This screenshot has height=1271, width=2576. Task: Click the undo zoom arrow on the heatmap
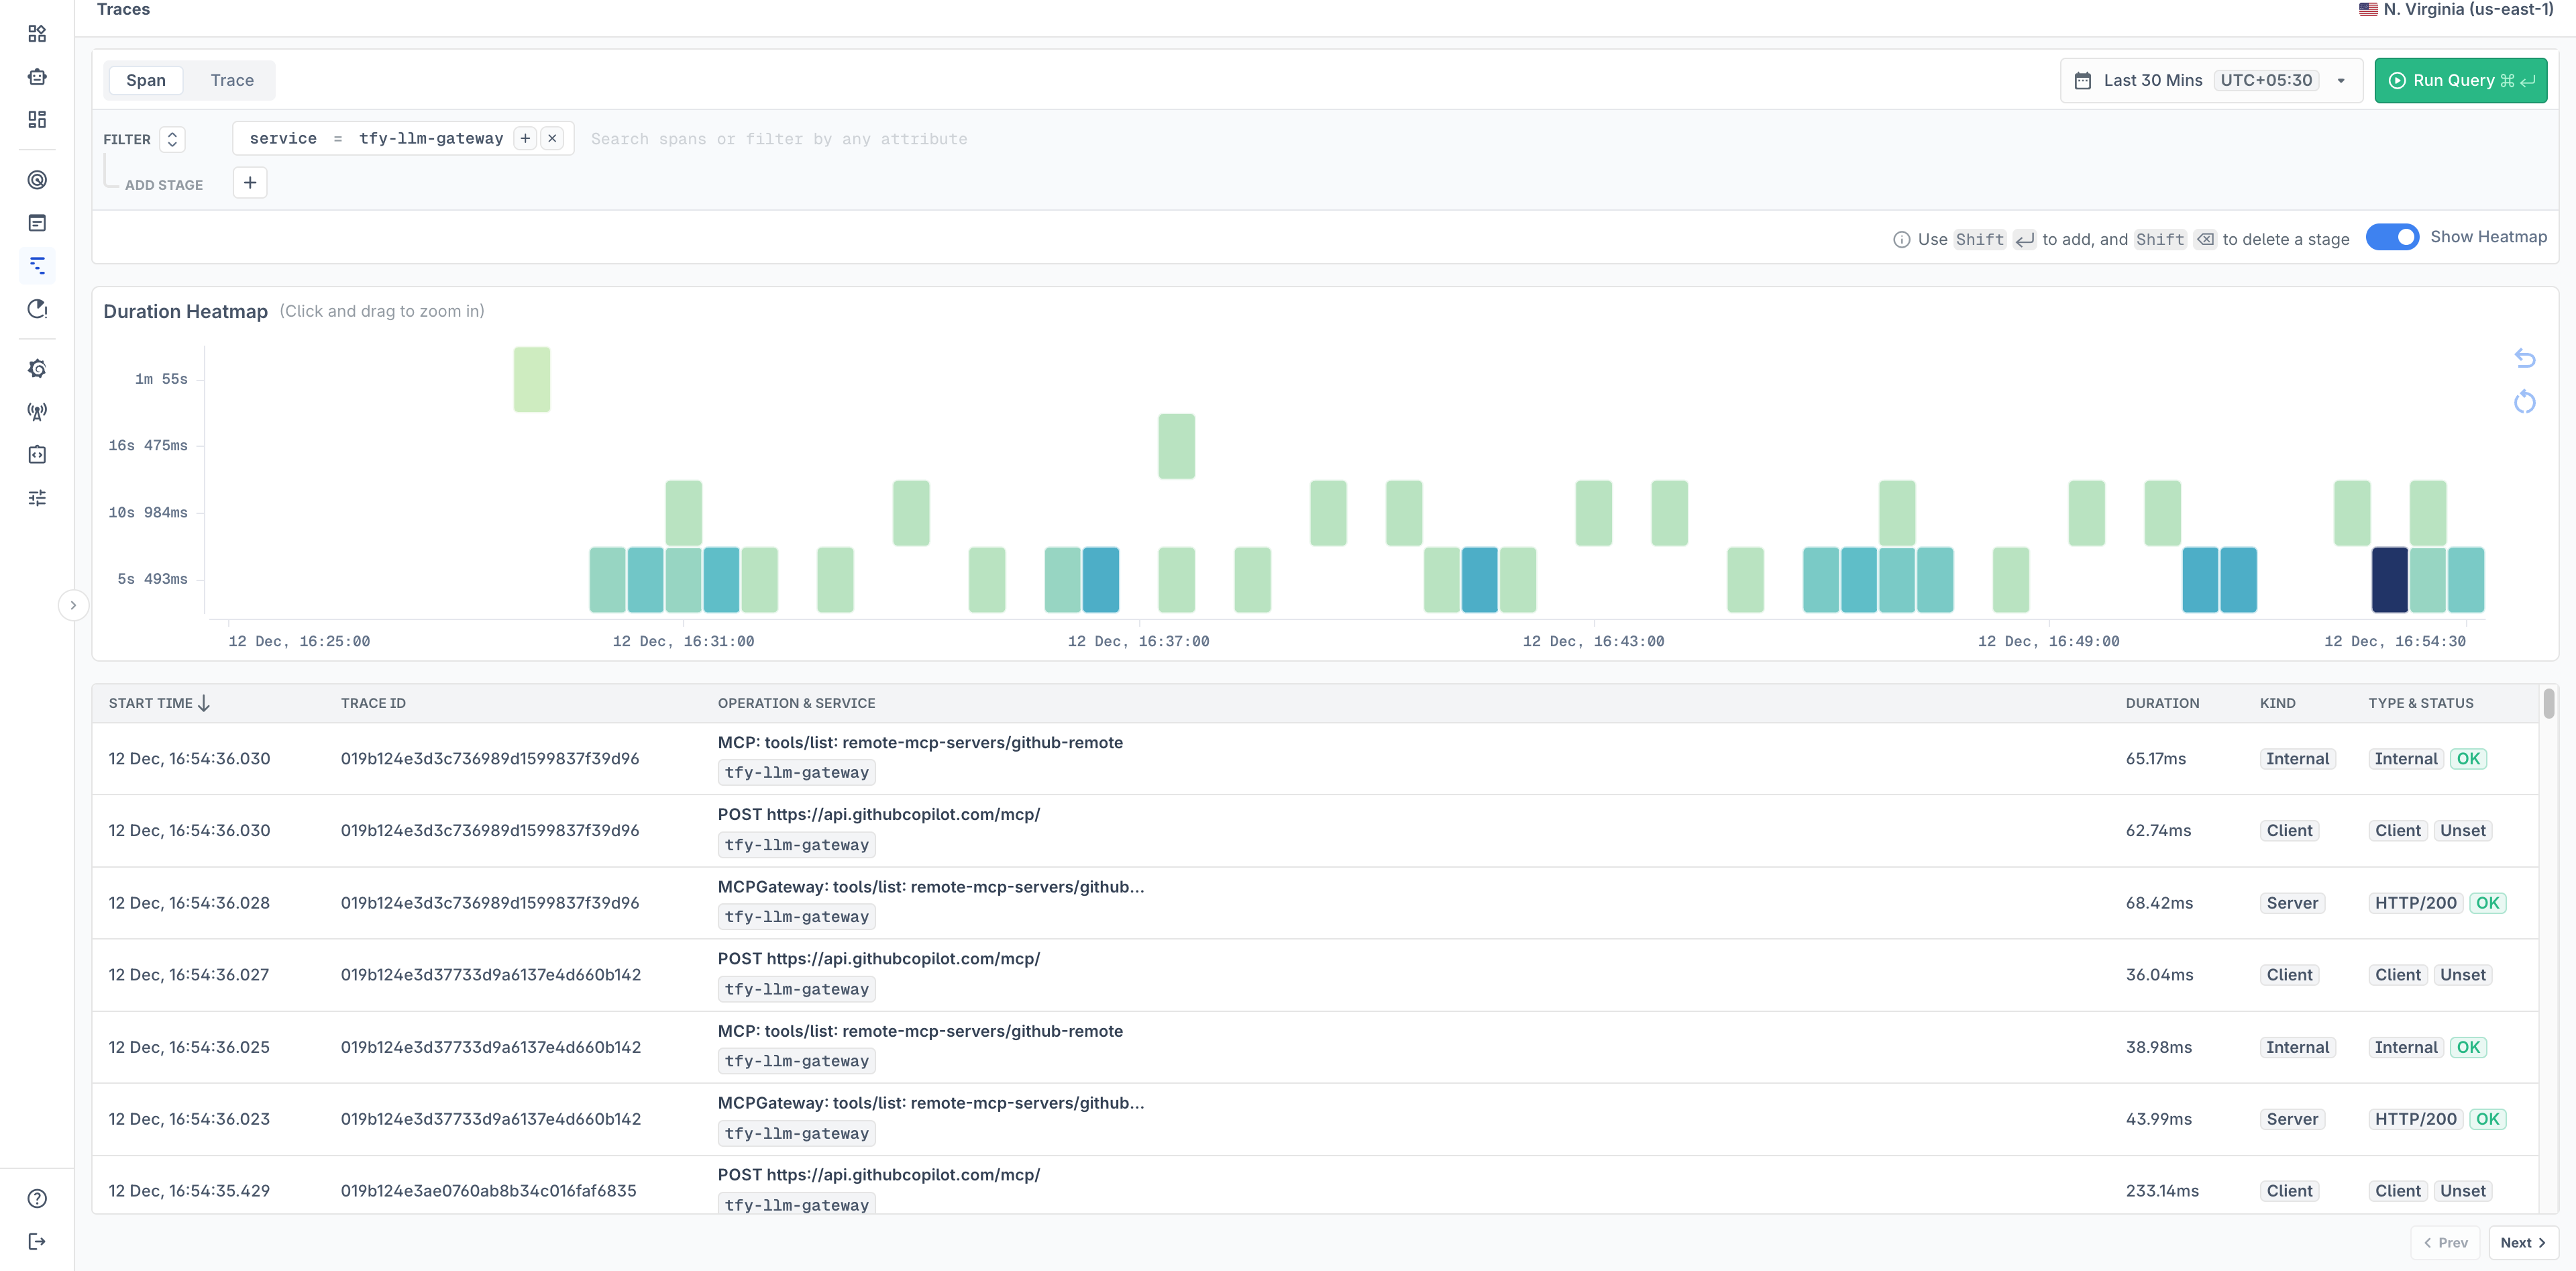click(2524, 358)
